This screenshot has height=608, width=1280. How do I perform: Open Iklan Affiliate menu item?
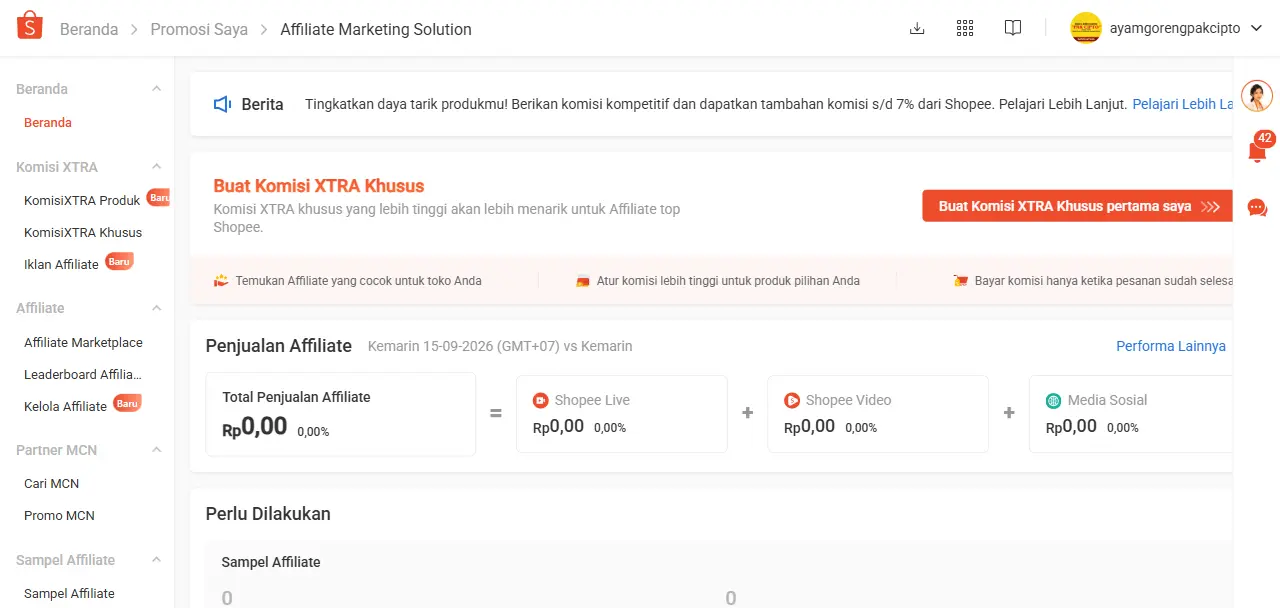point(61,265)
